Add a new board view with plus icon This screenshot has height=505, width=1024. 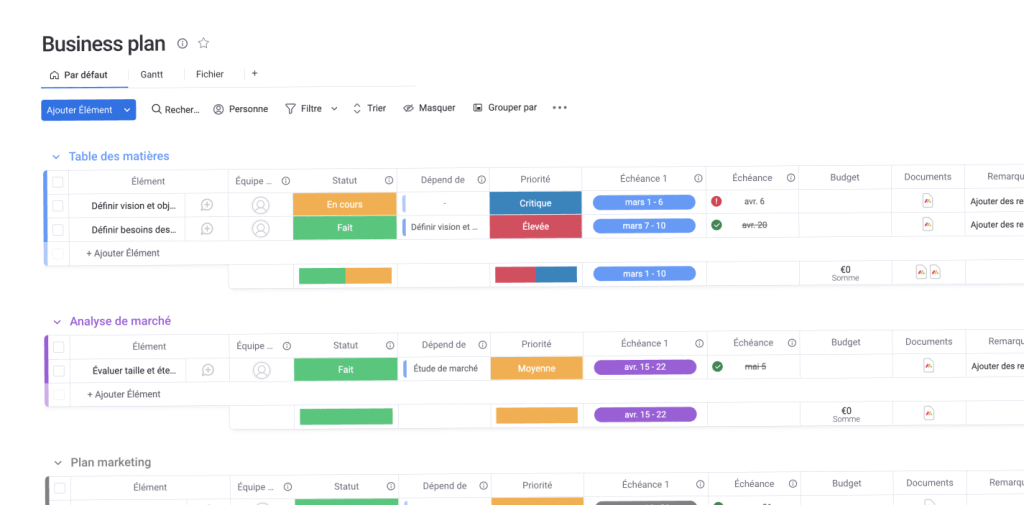tap(255, 74)
